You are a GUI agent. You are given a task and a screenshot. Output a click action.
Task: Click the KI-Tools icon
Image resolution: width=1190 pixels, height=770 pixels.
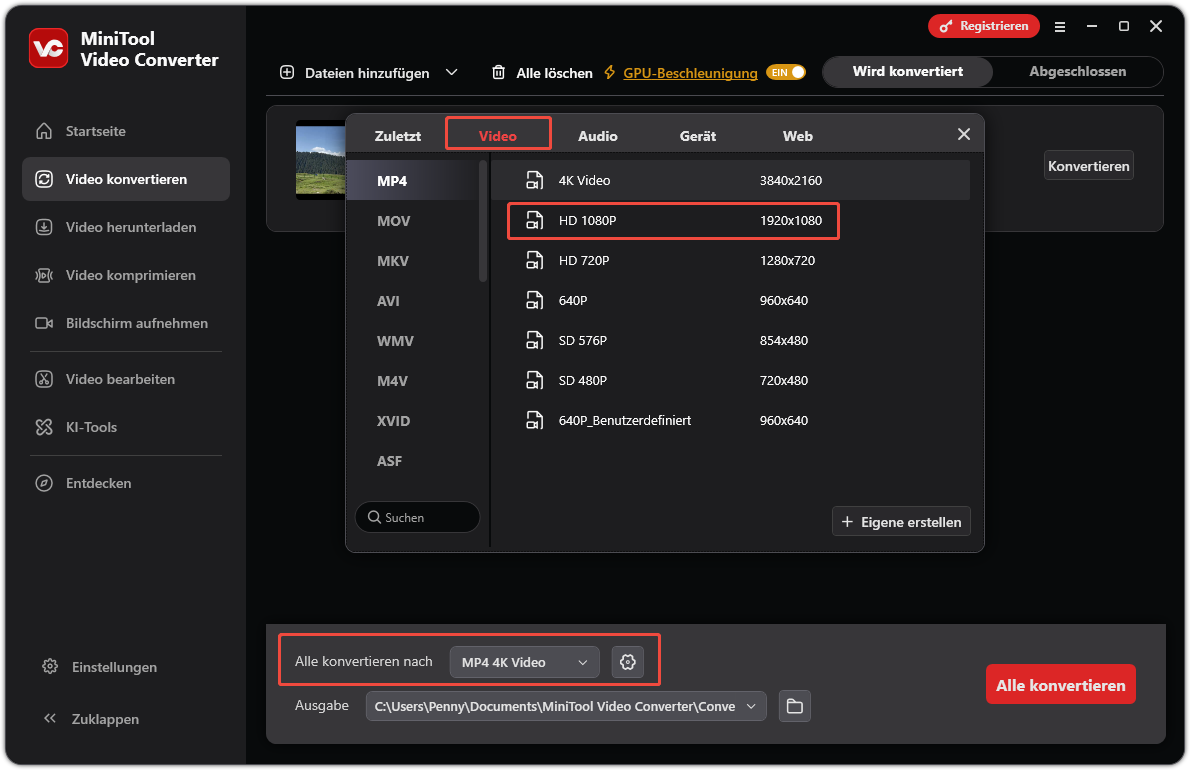coord(44,427)
